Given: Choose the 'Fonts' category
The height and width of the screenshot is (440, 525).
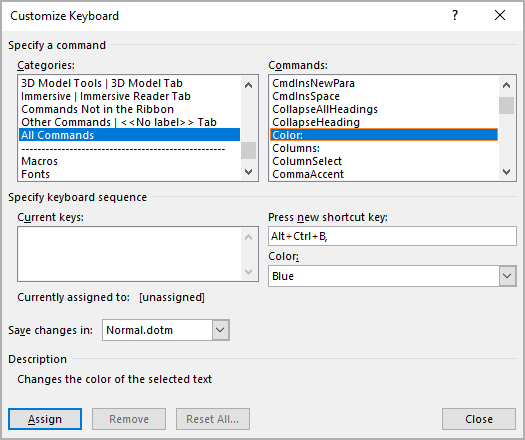Looking at the screenshot, I should tap(129, 174).
